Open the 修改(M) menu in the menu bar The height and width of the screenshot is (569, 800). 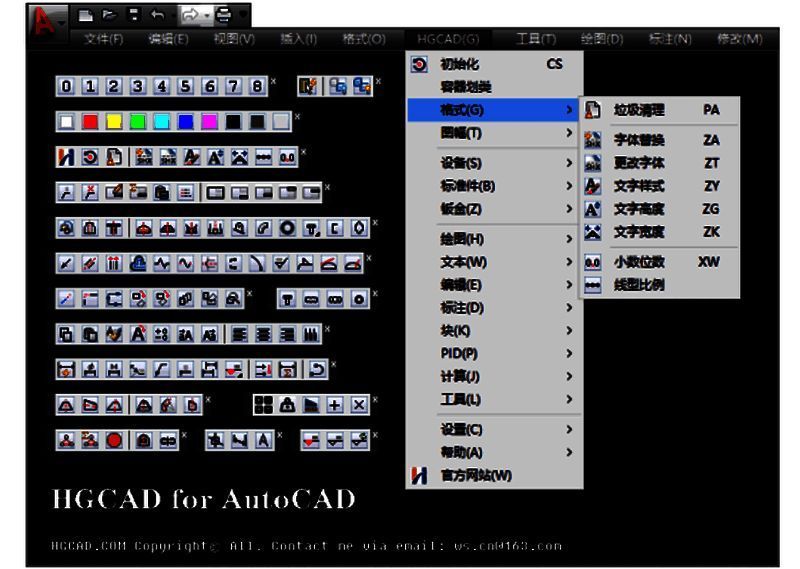(x=739, y=39)
